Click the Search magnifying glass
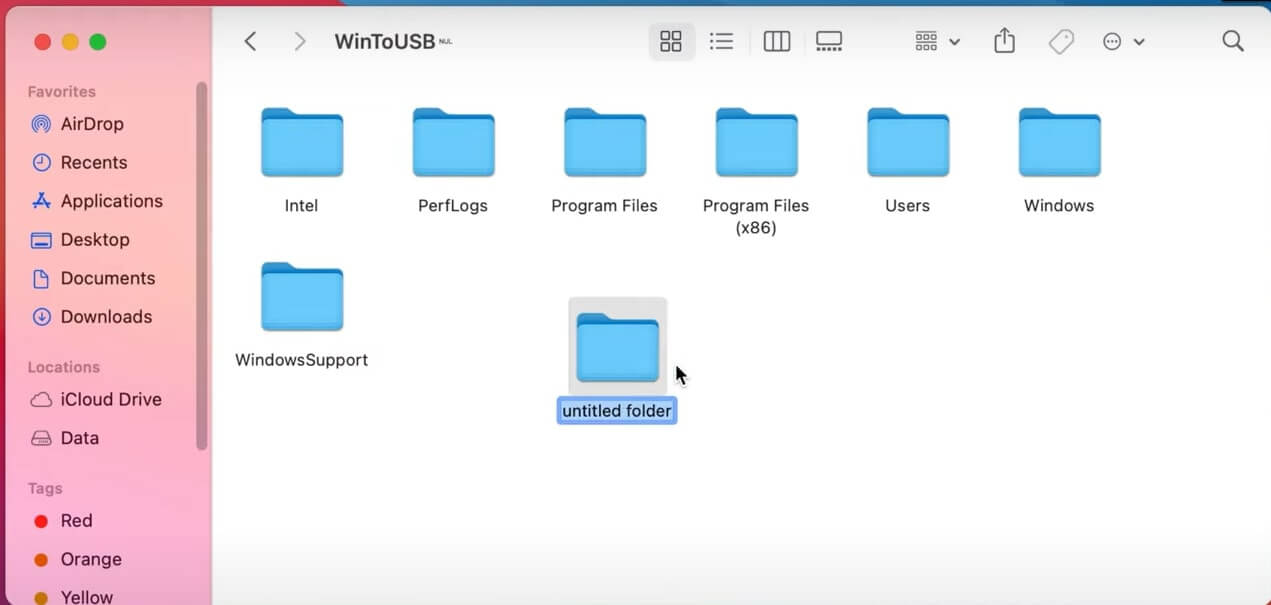The width and height of the screenshot is (1271, 605). coord(1233,41)
